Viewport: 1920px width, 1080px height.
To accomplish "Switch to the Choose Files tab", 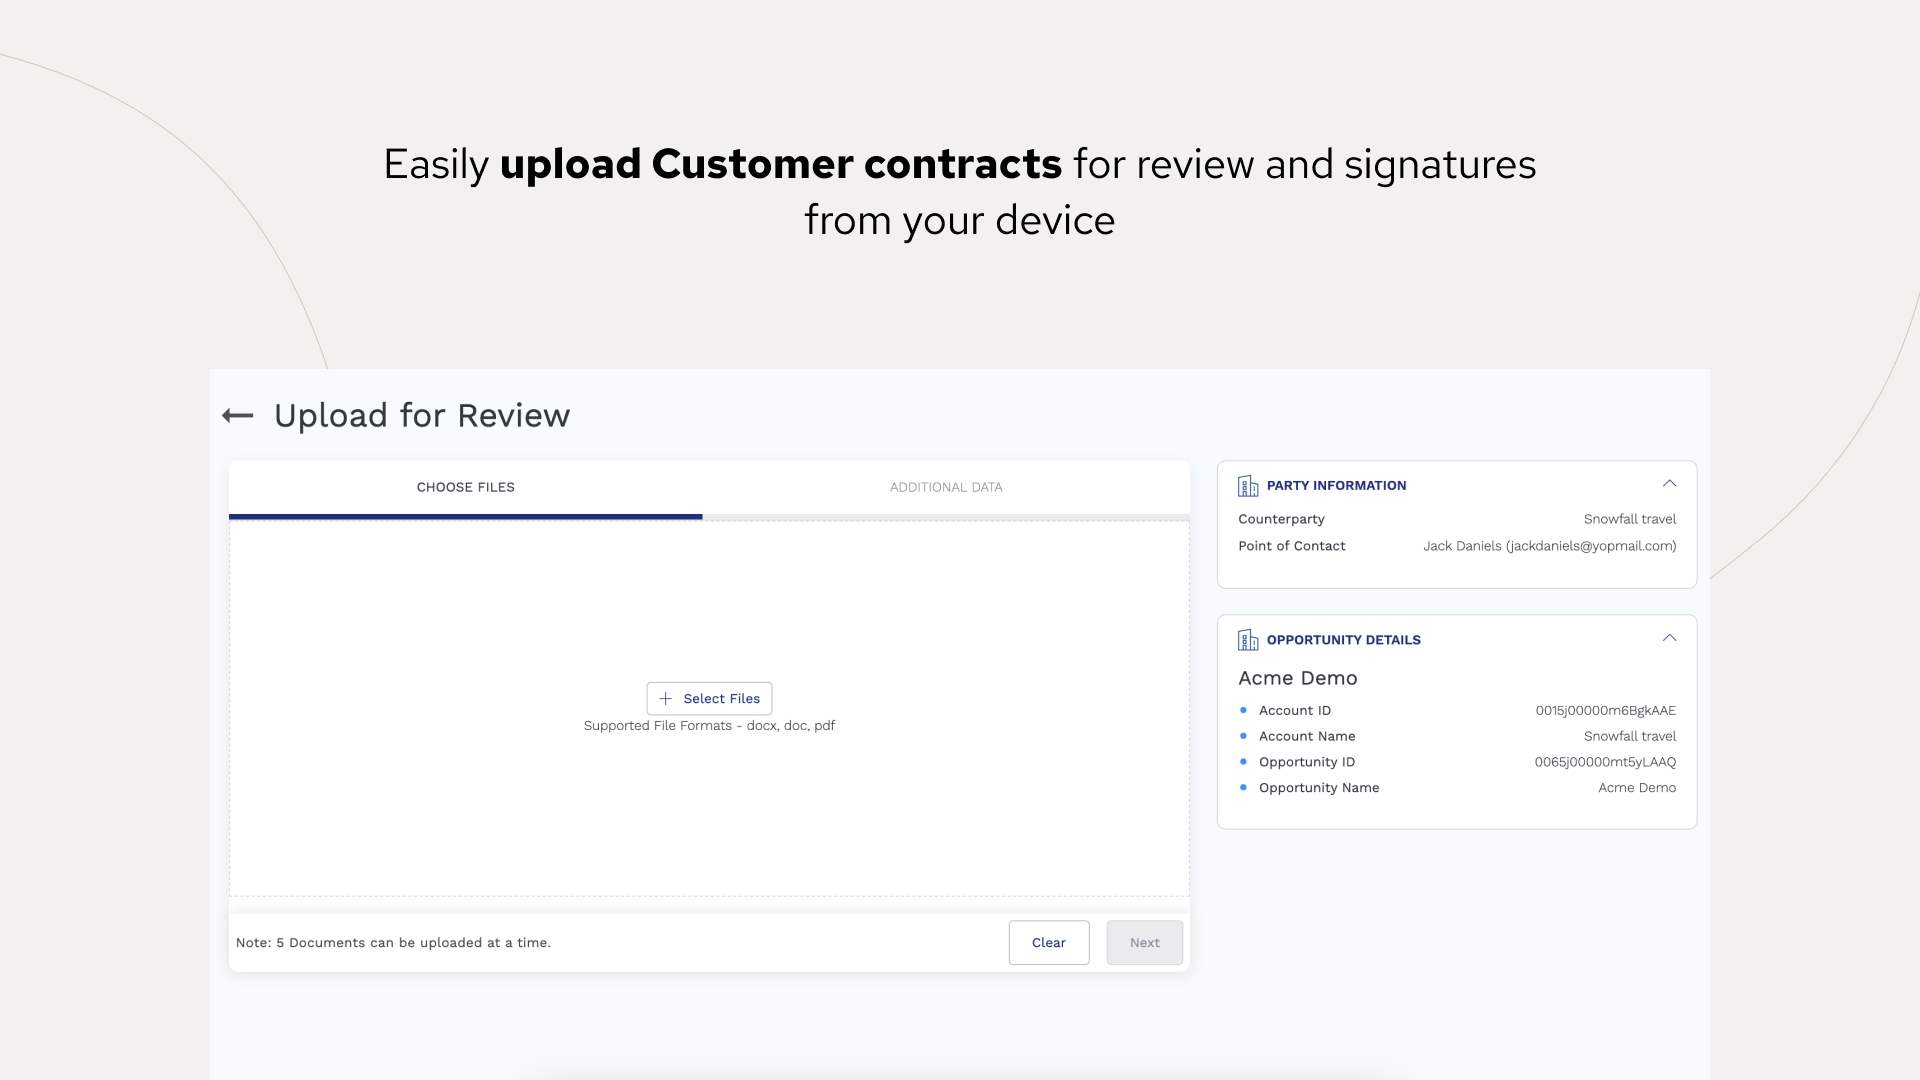I will click(466, 488).
